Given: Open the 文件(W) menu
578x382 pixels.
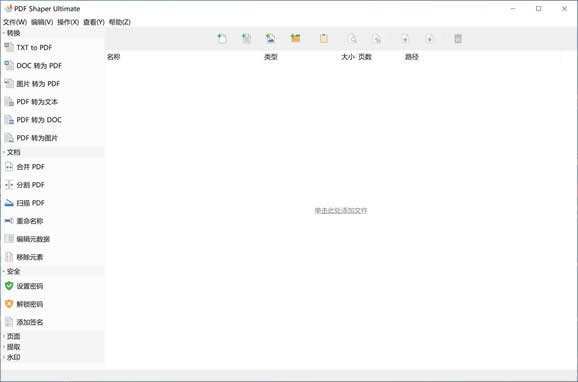Looking at the screenshot, I should 15,22.
